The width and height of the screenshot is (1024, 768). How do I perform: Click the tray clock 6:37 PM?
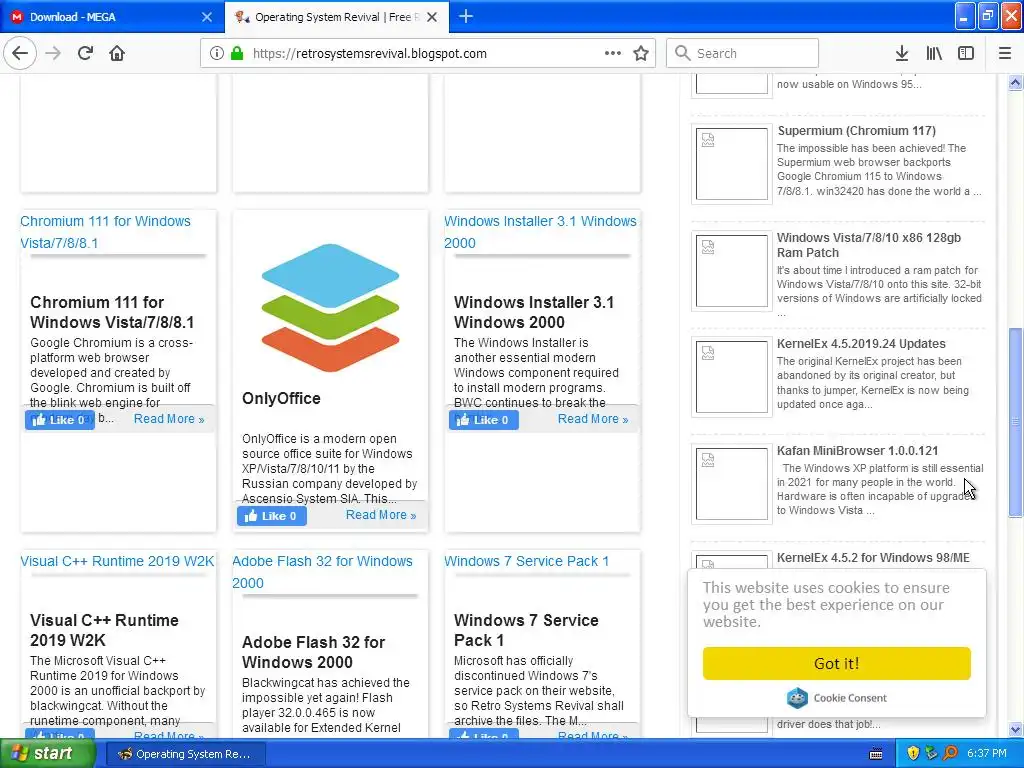click(986, 754)
